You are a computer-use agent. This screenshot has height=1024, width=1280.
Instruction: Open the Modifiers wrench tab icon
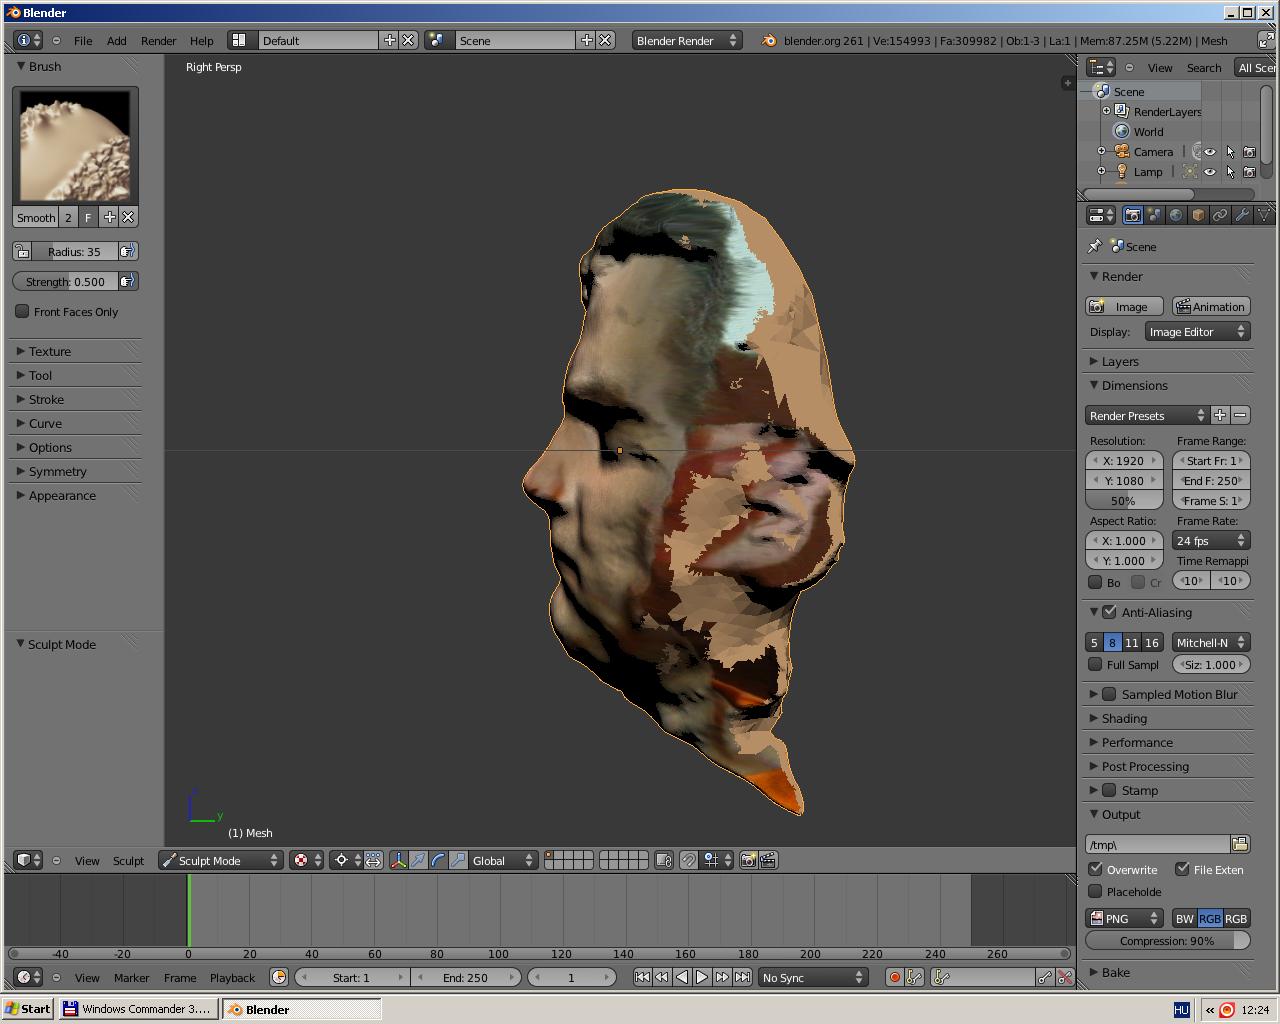(x=1242, y=215)
